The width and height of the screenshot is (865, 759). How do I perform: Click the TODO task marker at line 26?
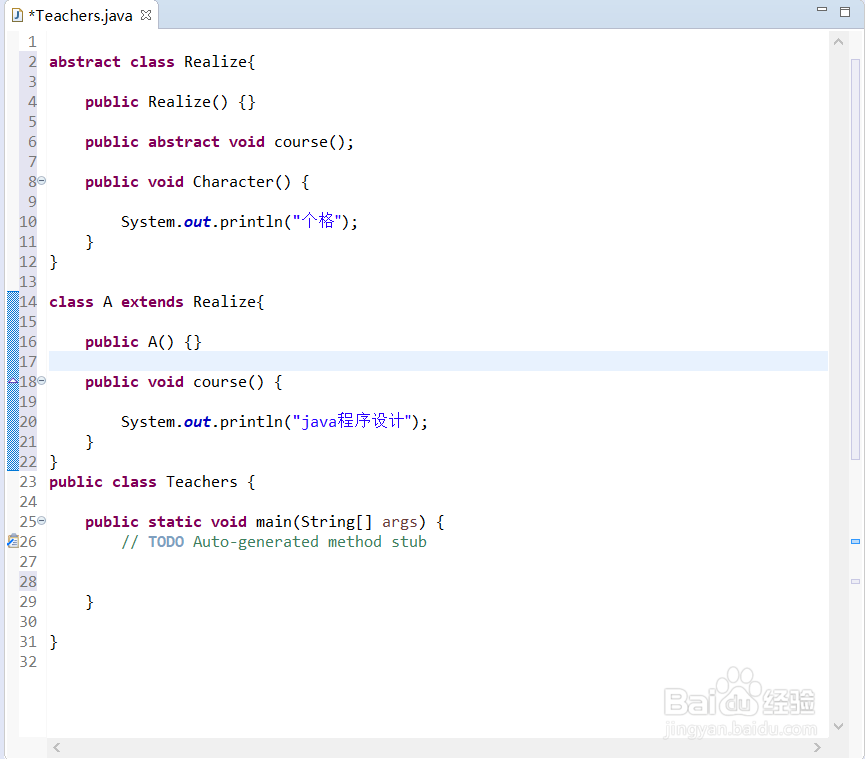13,541
